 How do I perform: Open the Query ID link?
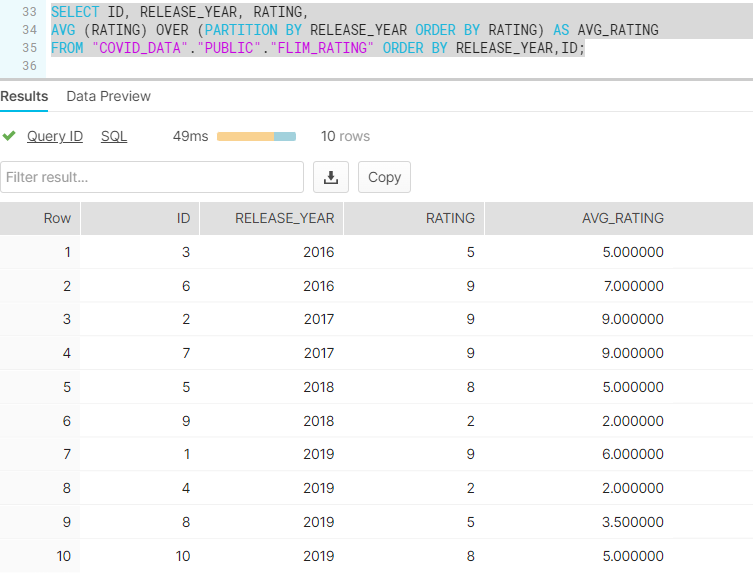click(55, 136)
